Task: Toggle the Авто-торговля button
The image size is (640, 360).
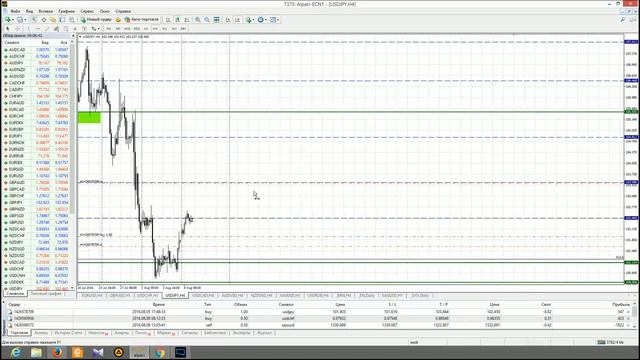Action: tap(142, 20)
